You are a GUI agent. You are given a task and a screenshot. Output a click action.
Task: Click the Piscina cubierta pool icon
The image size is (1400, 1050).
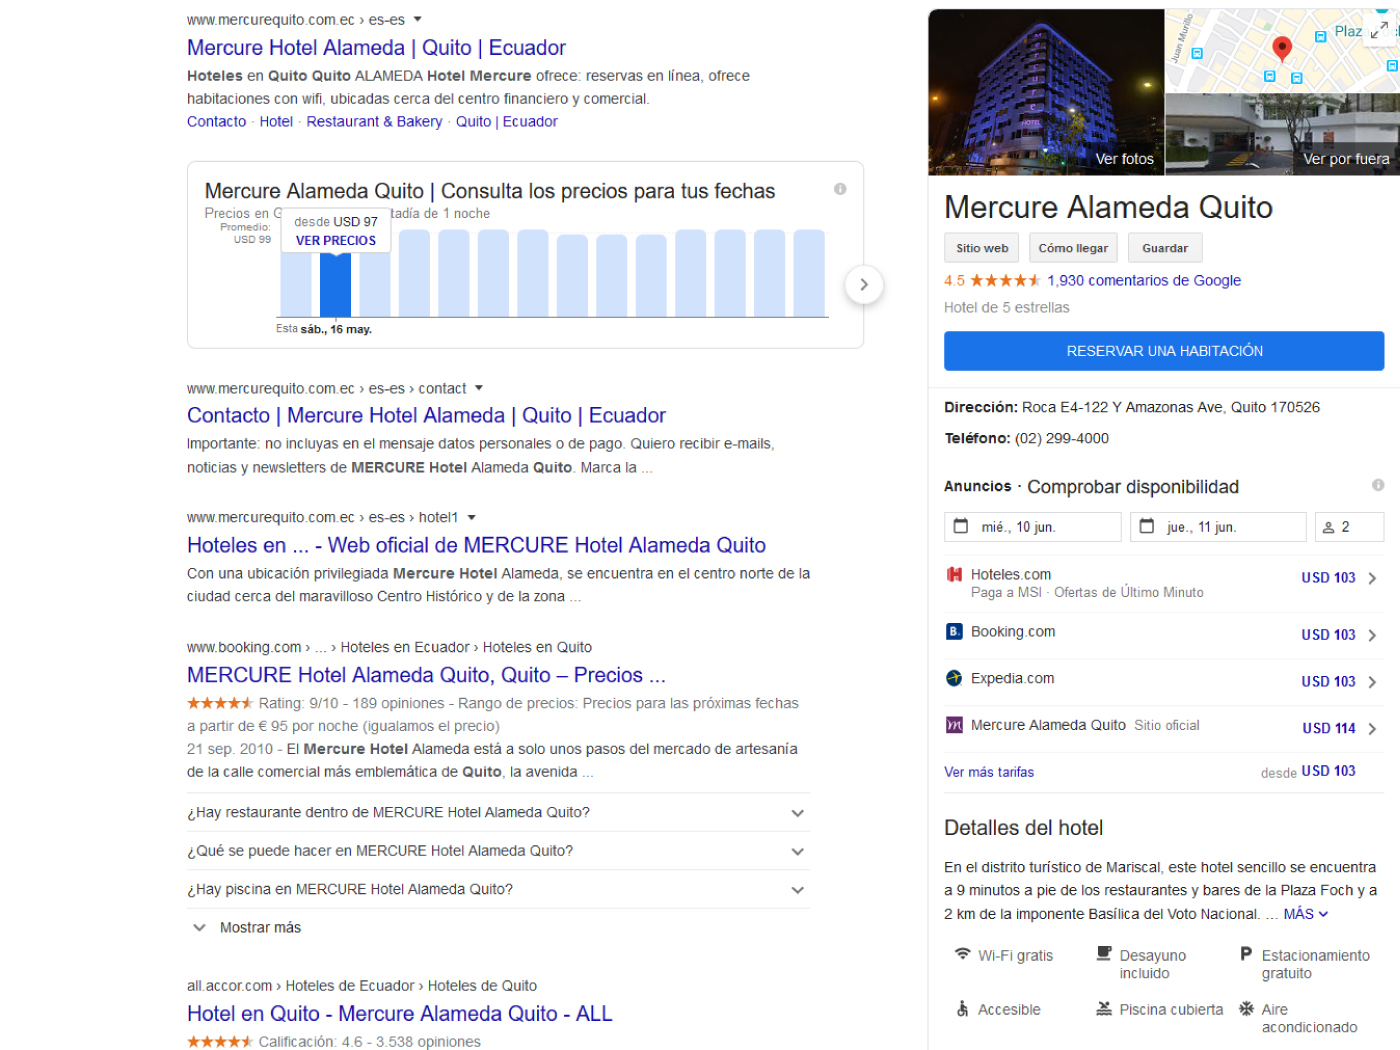pyautogui.click(x=1104, y=1009)
